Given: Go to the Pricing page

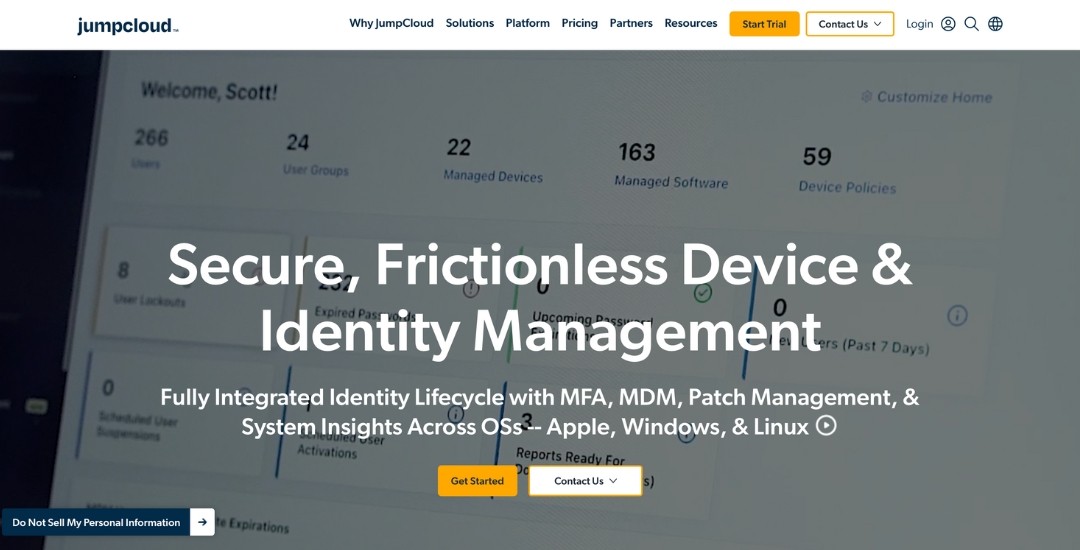Looking at the screenshot, I should [579, 23].
